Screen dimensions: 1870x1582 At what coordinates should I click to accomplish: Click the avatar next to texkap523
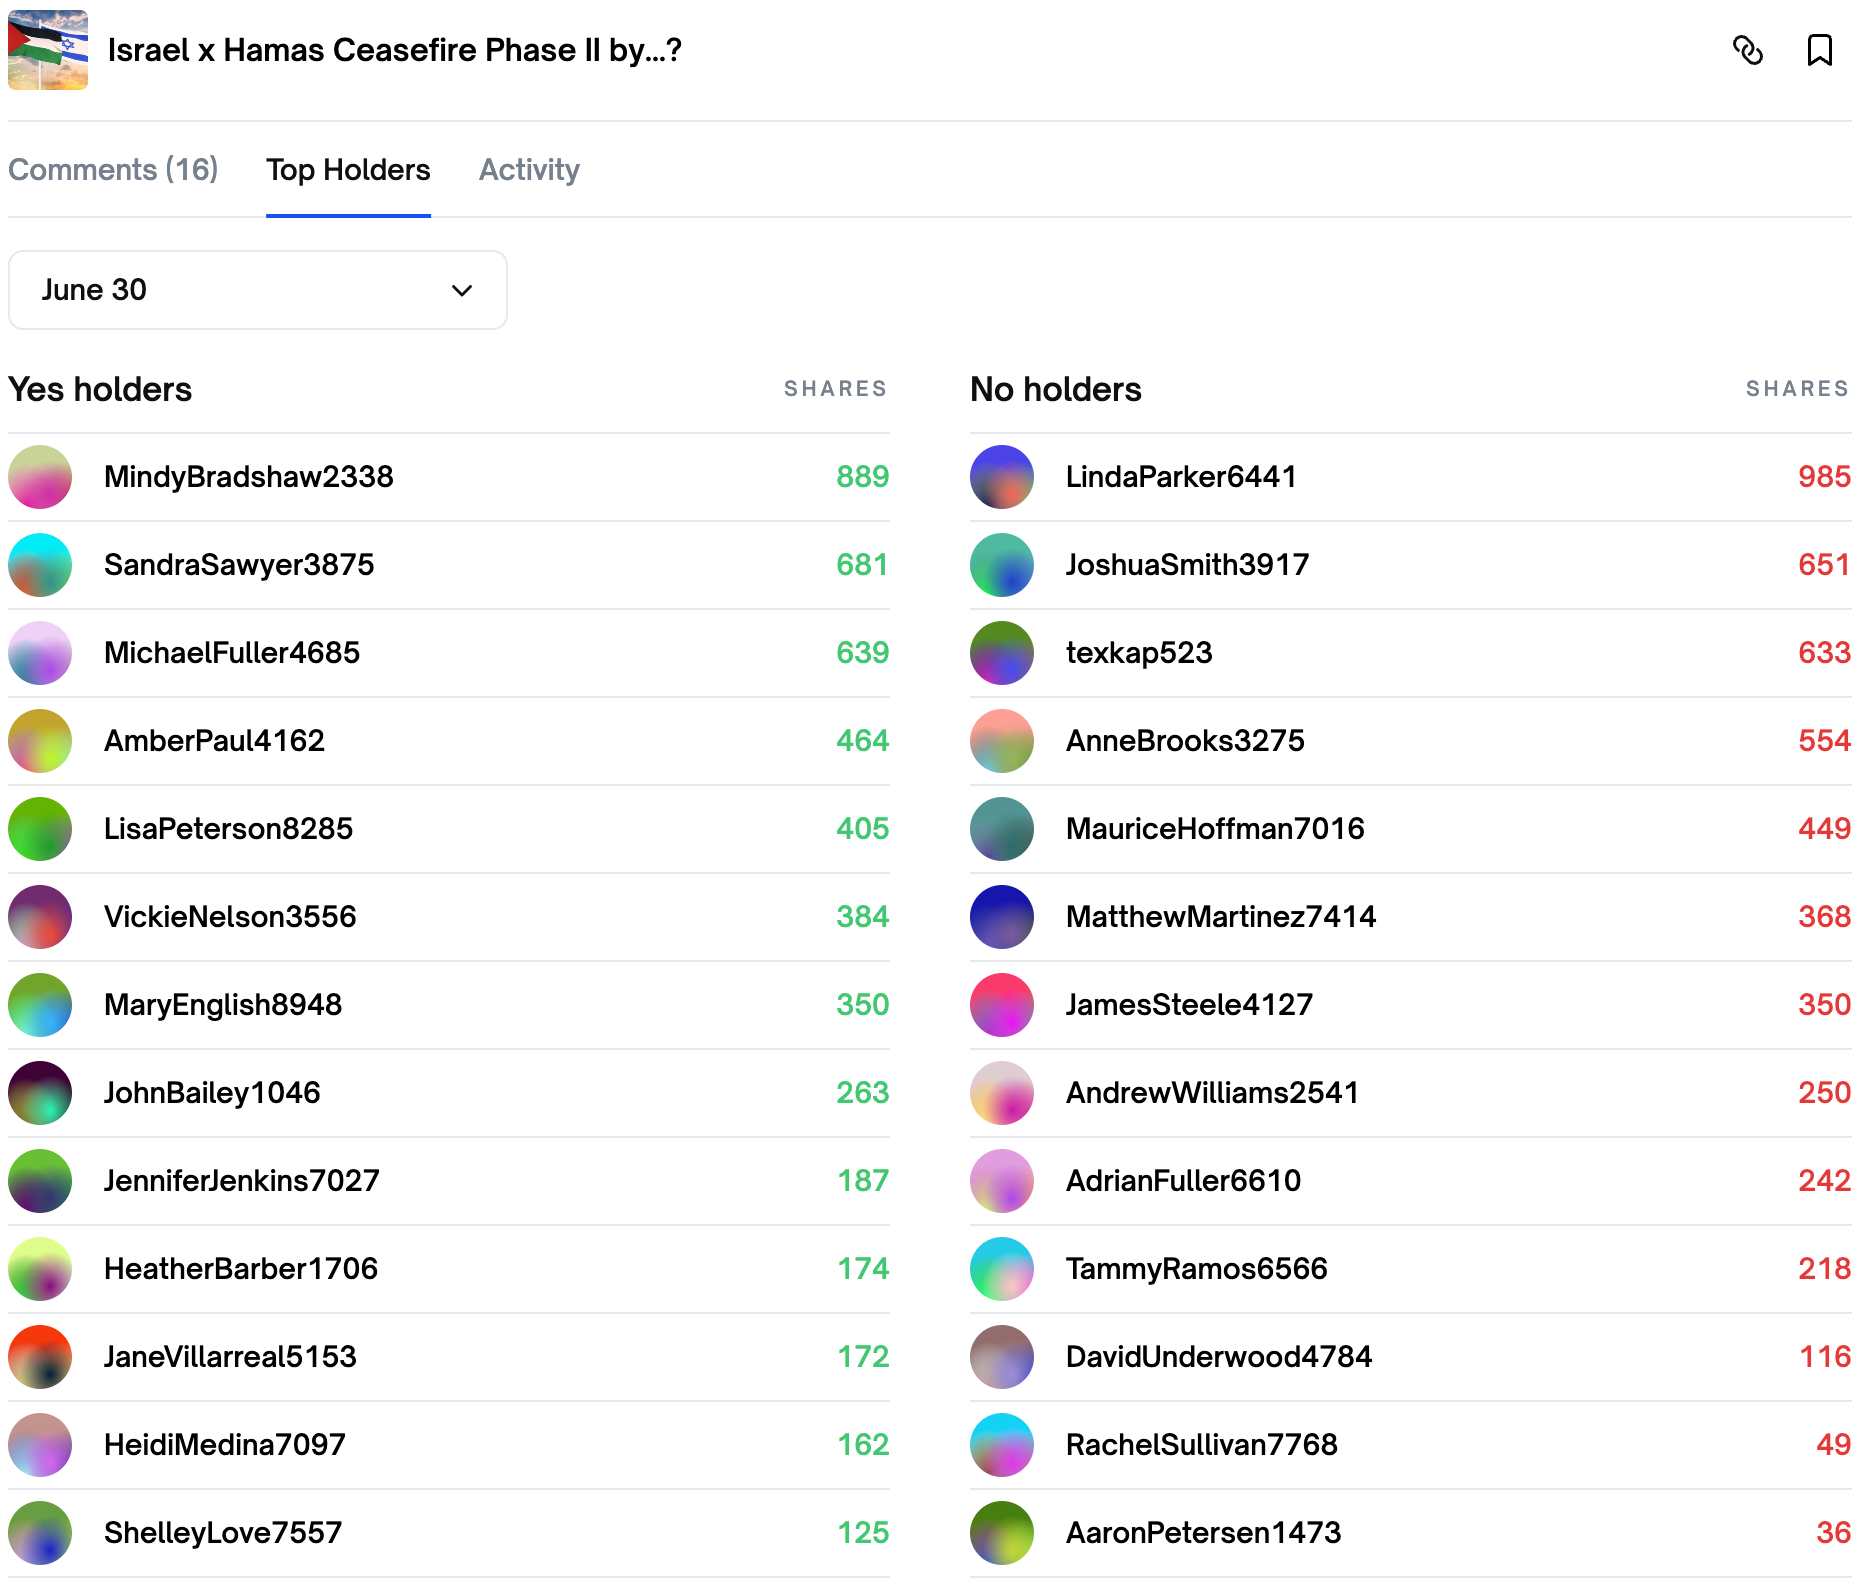click(x=1001, y=653)
